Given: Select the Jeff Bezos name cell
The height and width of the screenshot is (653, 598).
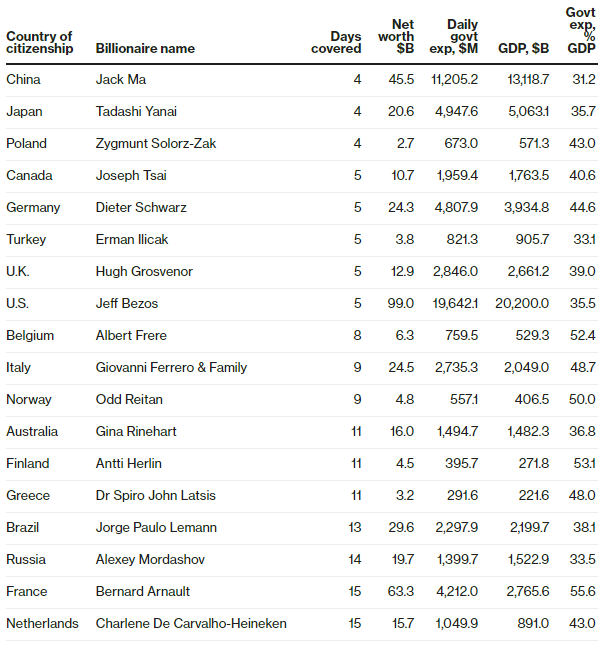Looking at the screenshot, I should (x=127, y=304).
